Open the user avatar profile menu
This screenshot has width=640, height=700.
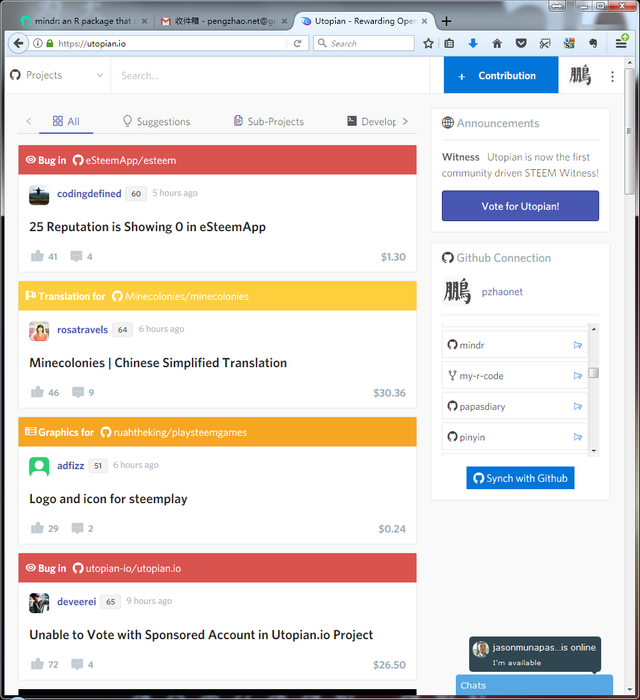tap(580, 75)
